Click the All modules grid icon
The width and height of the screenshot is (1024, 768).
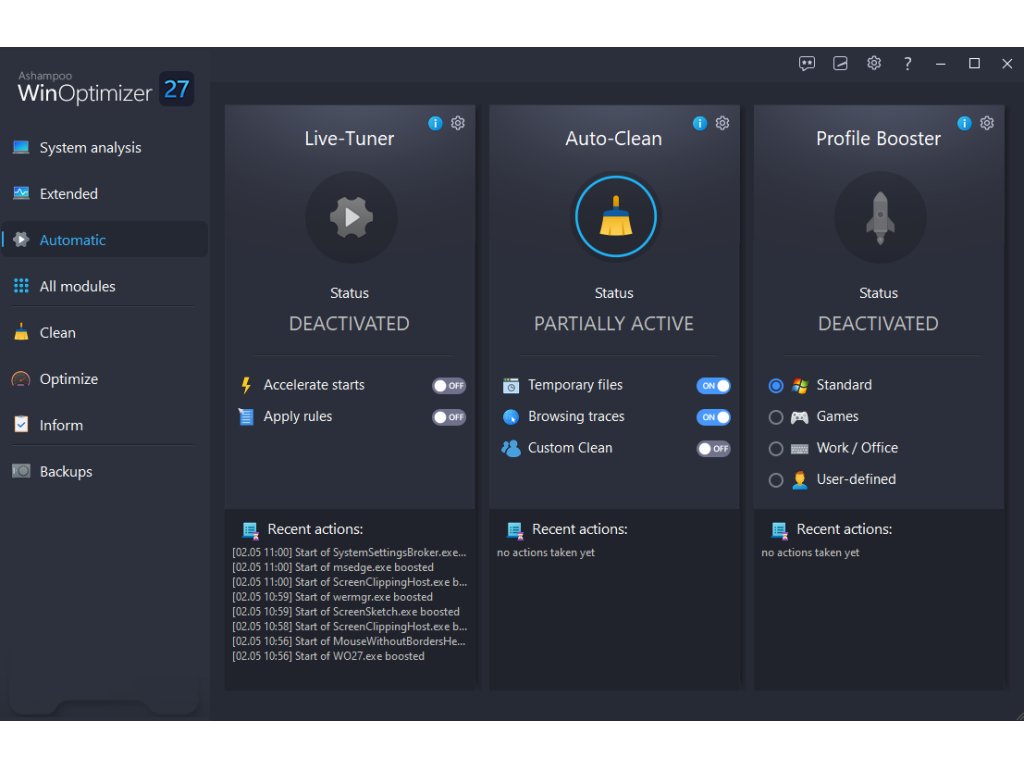(21, 286)
